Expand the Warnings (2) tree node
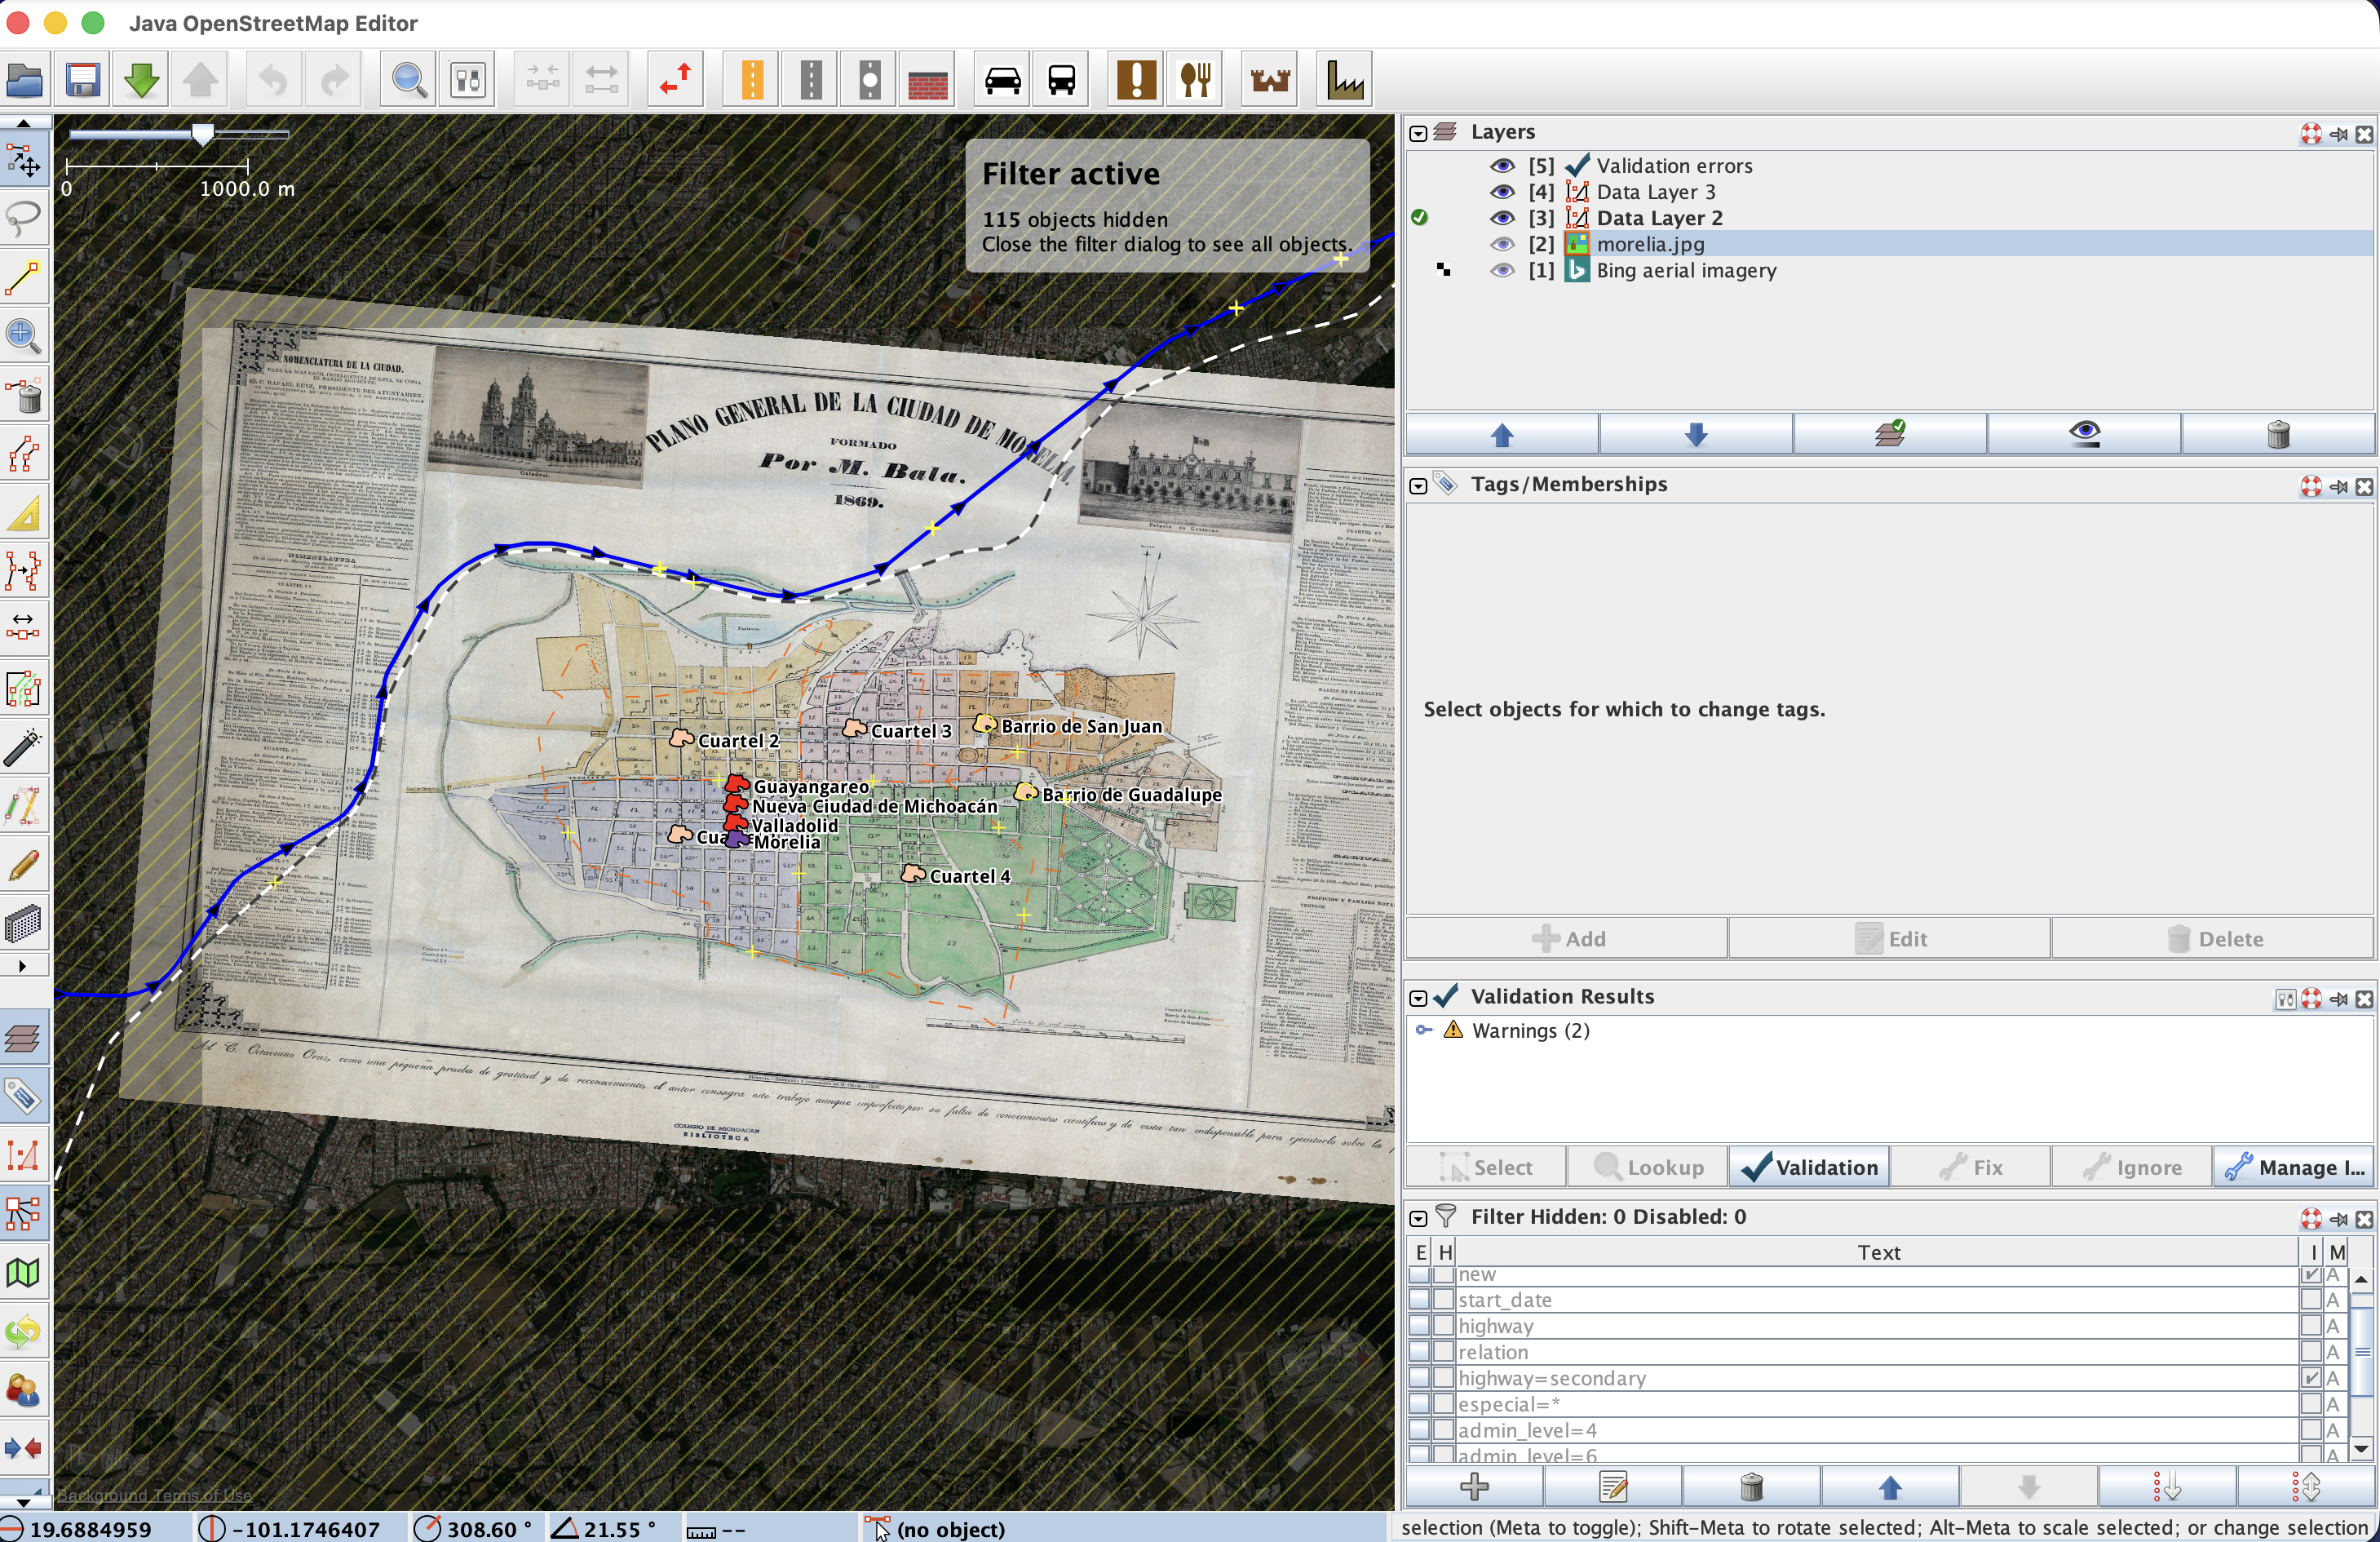 point(1425,1030)
